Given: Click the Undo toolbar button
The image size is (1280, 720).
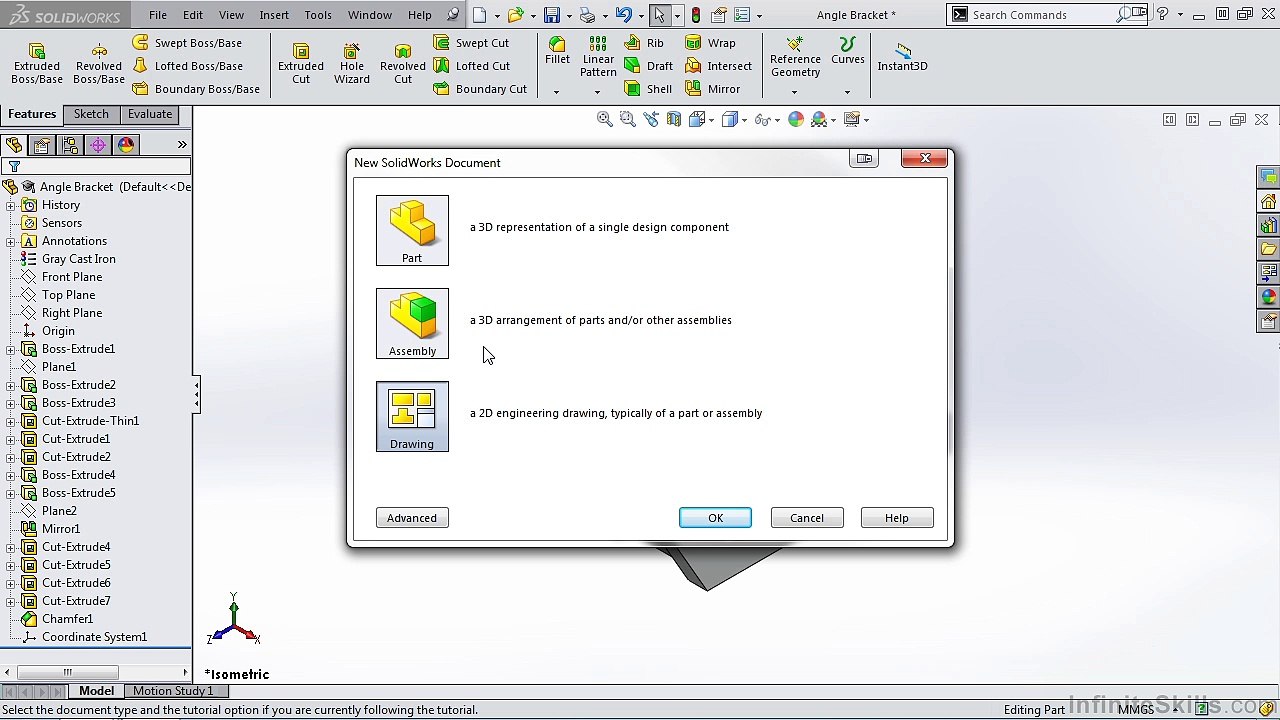Looking at the screenshot, I should tap(623, 15).
